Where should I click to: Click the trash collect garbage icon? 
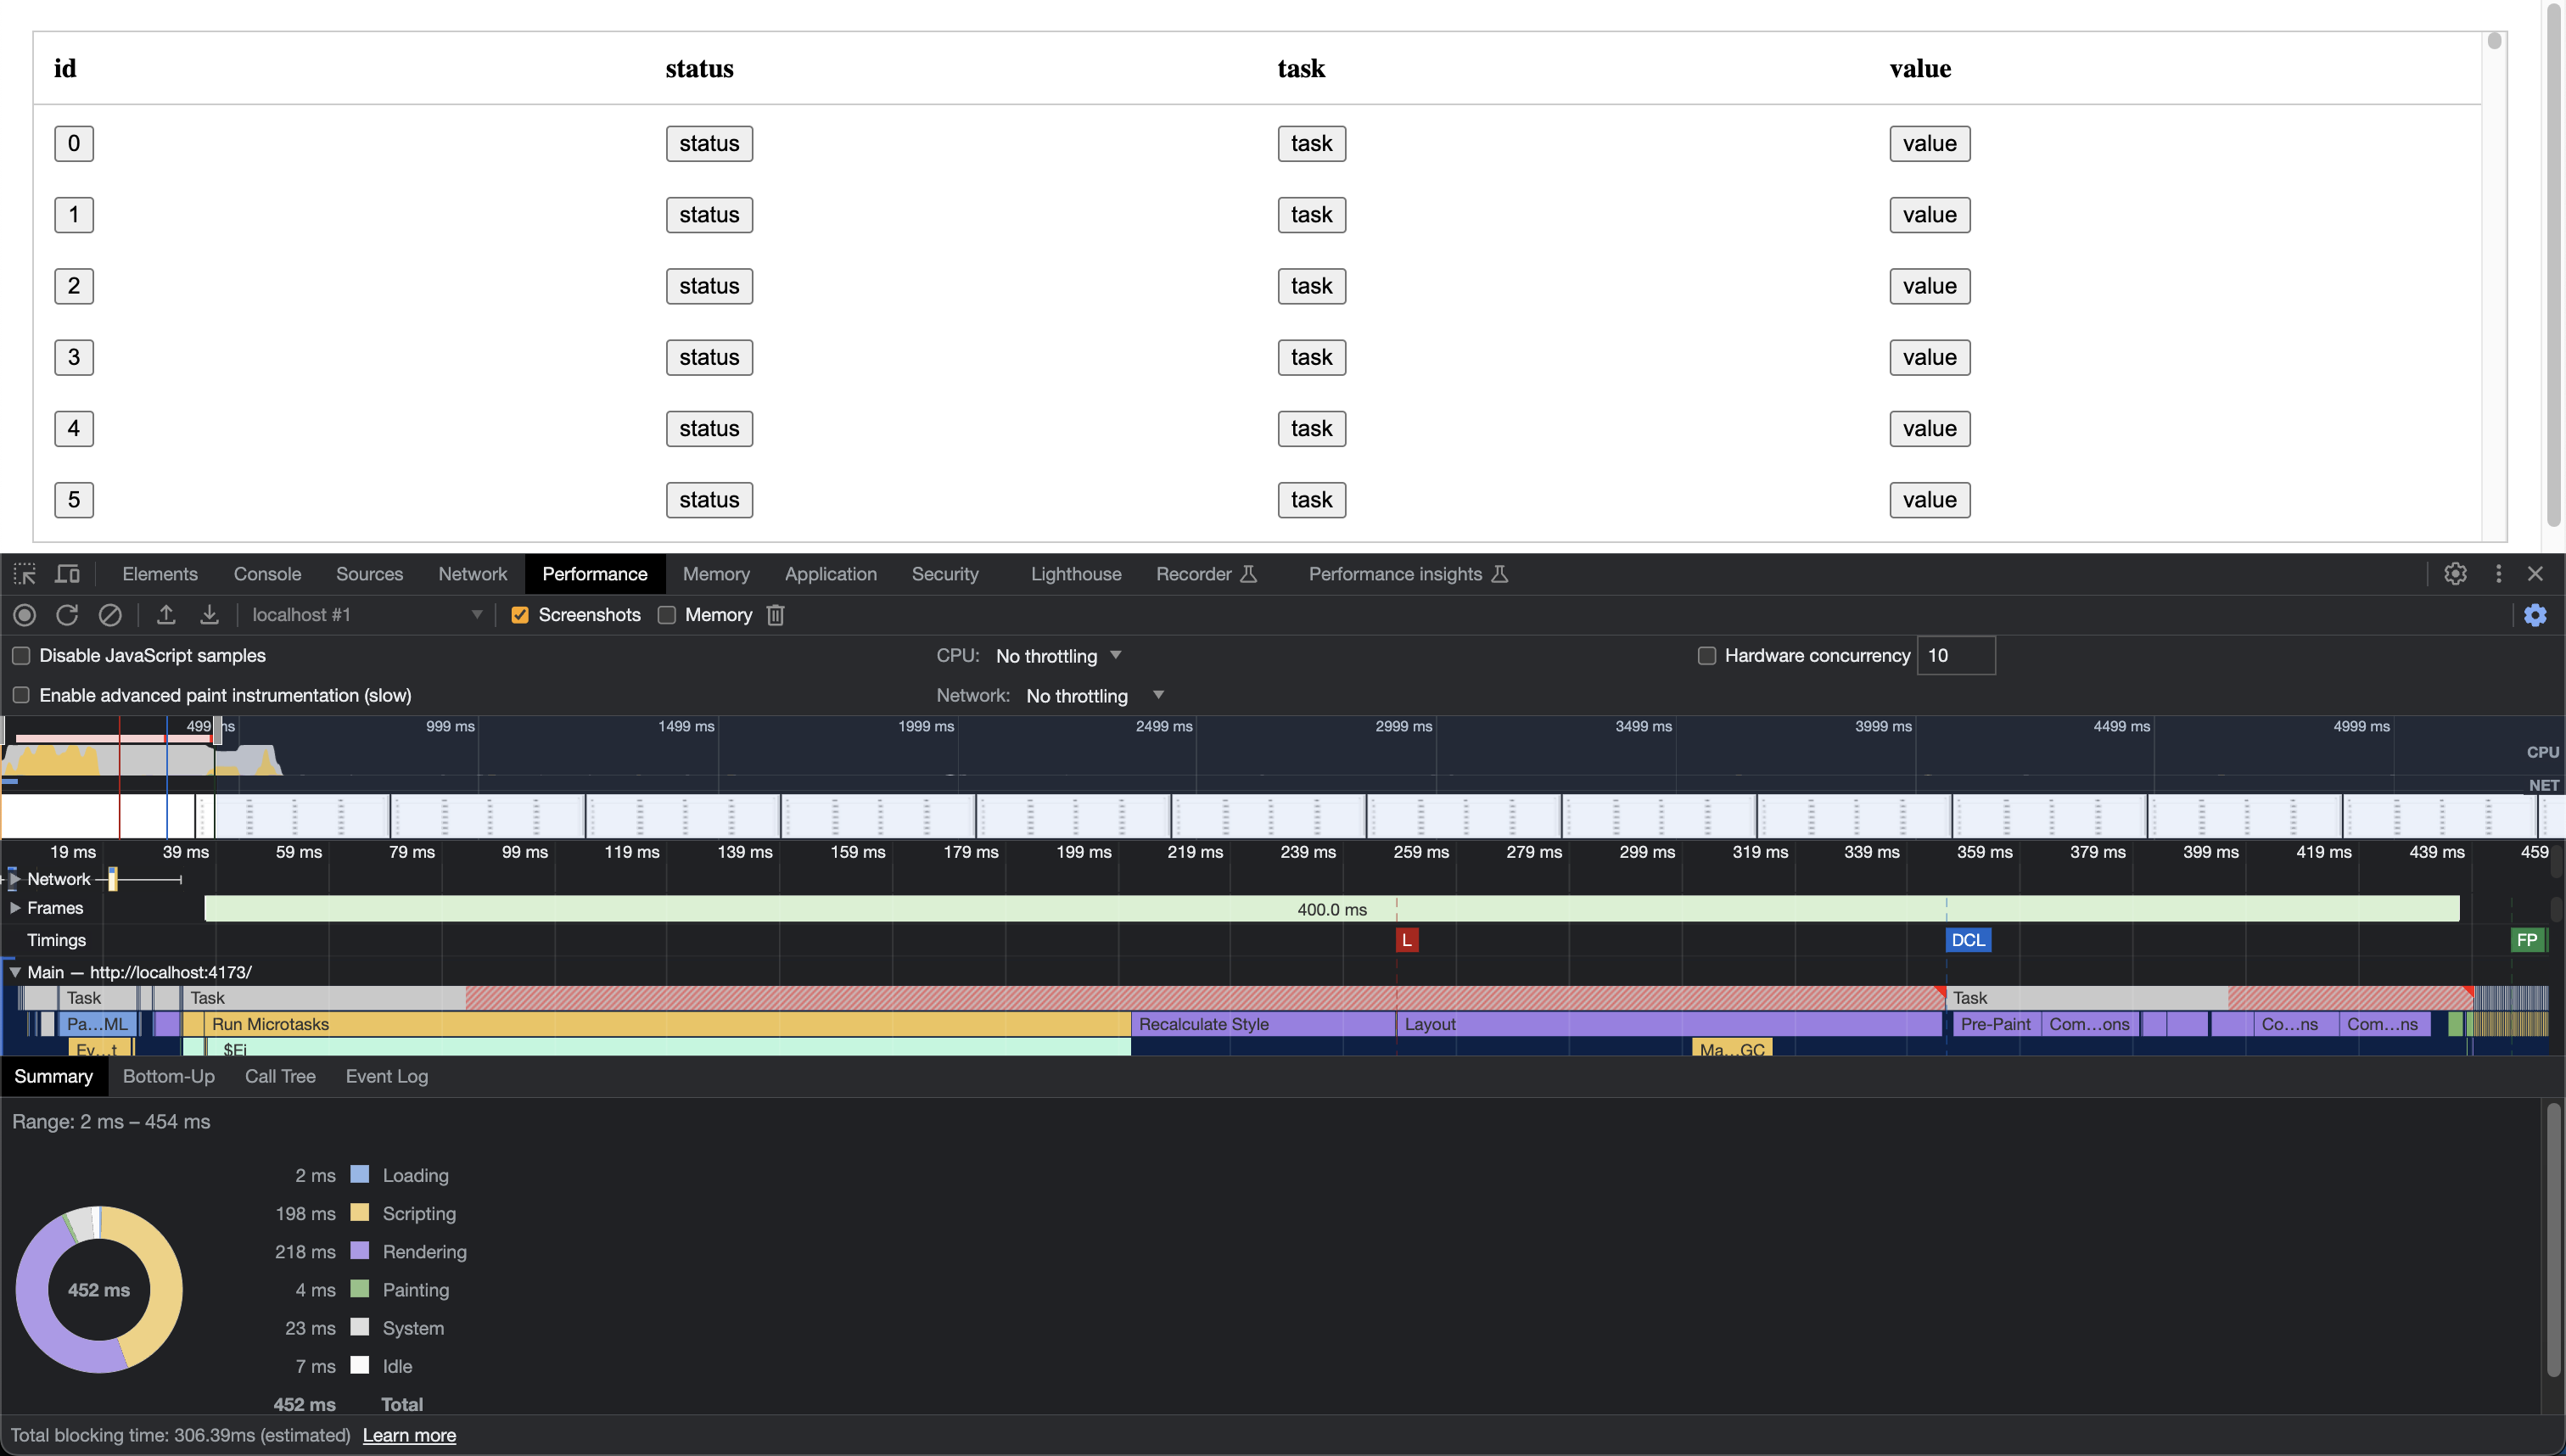[x=775, y=615]
